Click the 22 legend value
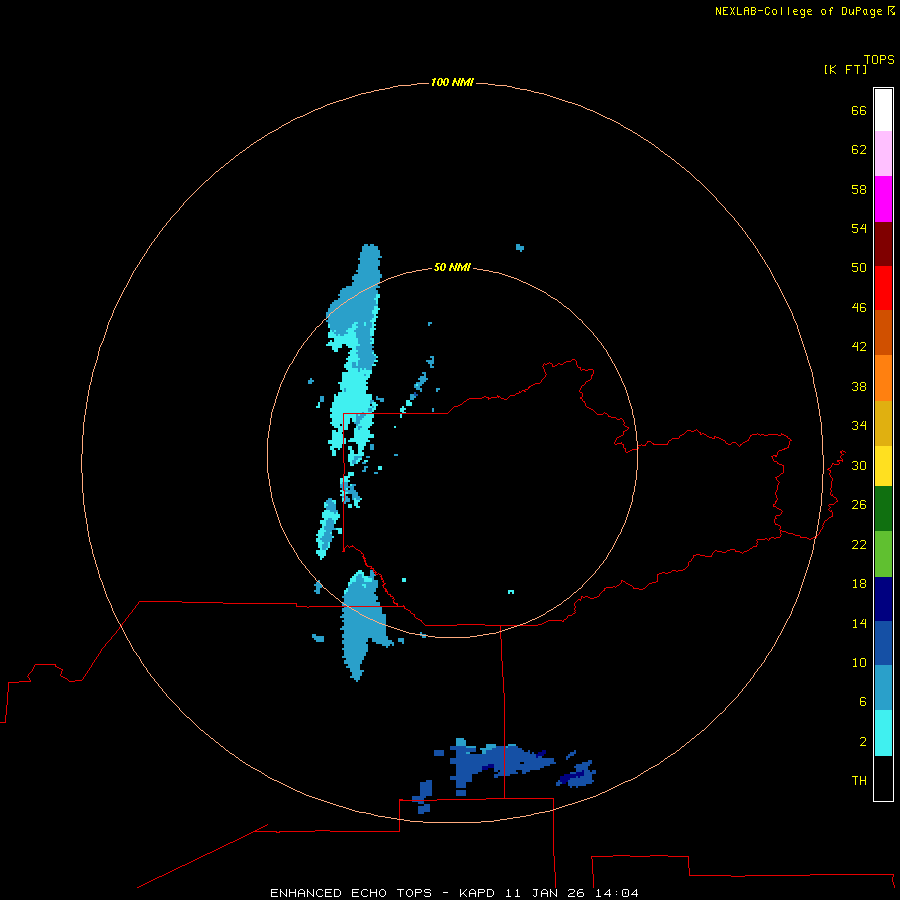The image size is (900, 900). 859,544
